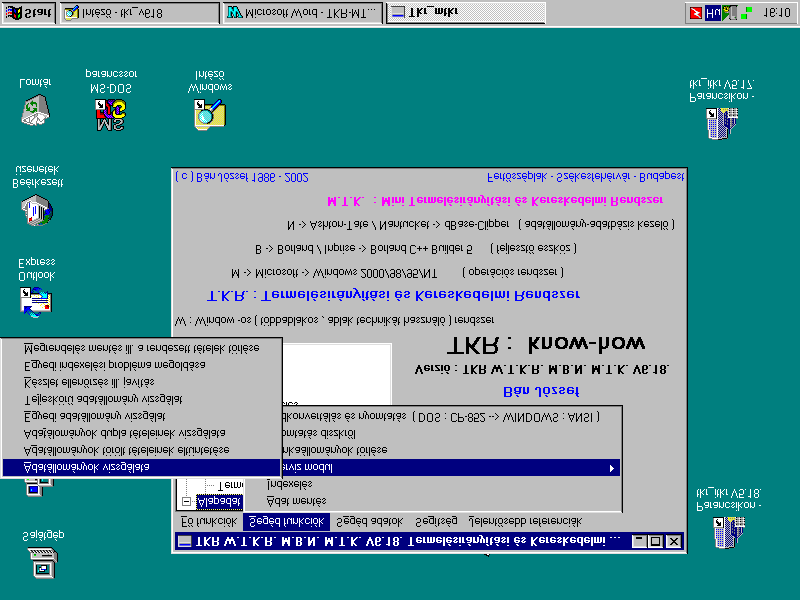Viewport: 800px width, 600px height.
Task: Select Adatállományok dupla tételeinek vizsgálata
Action: [141, 433]
